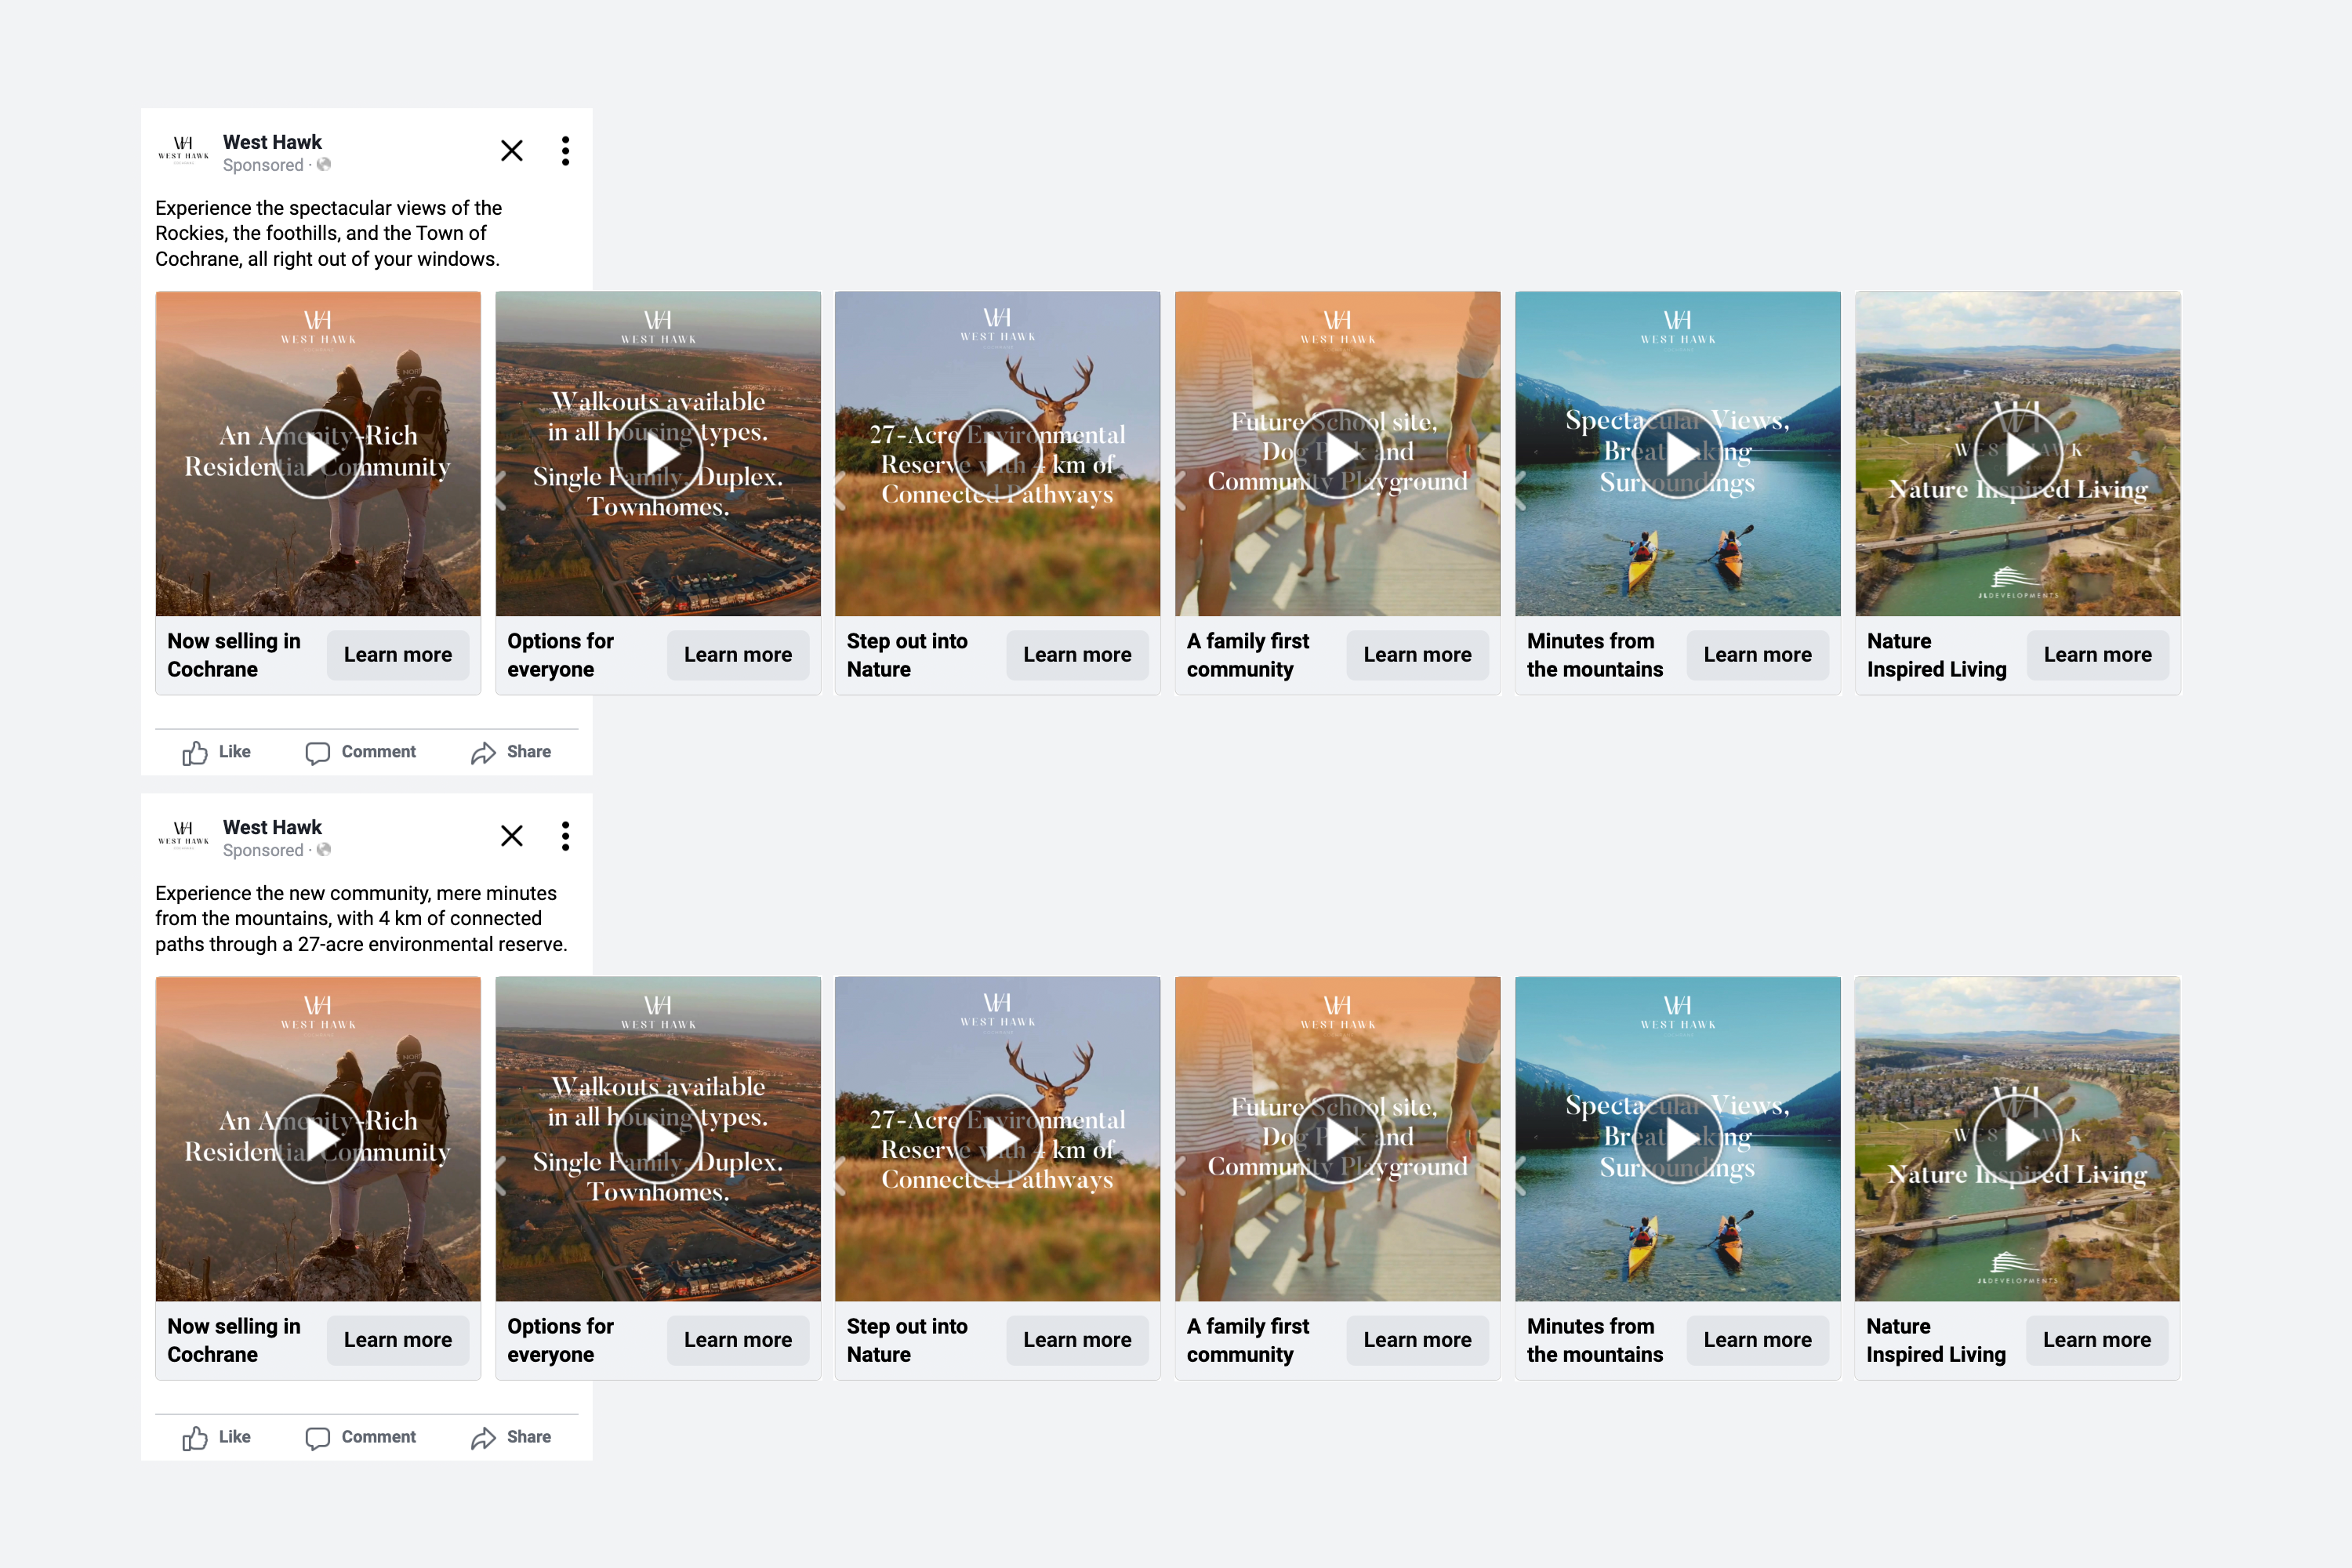2352x1568 pixels.
Task: Click West Hawk logo avatar on bottom post
Action: 183,836
